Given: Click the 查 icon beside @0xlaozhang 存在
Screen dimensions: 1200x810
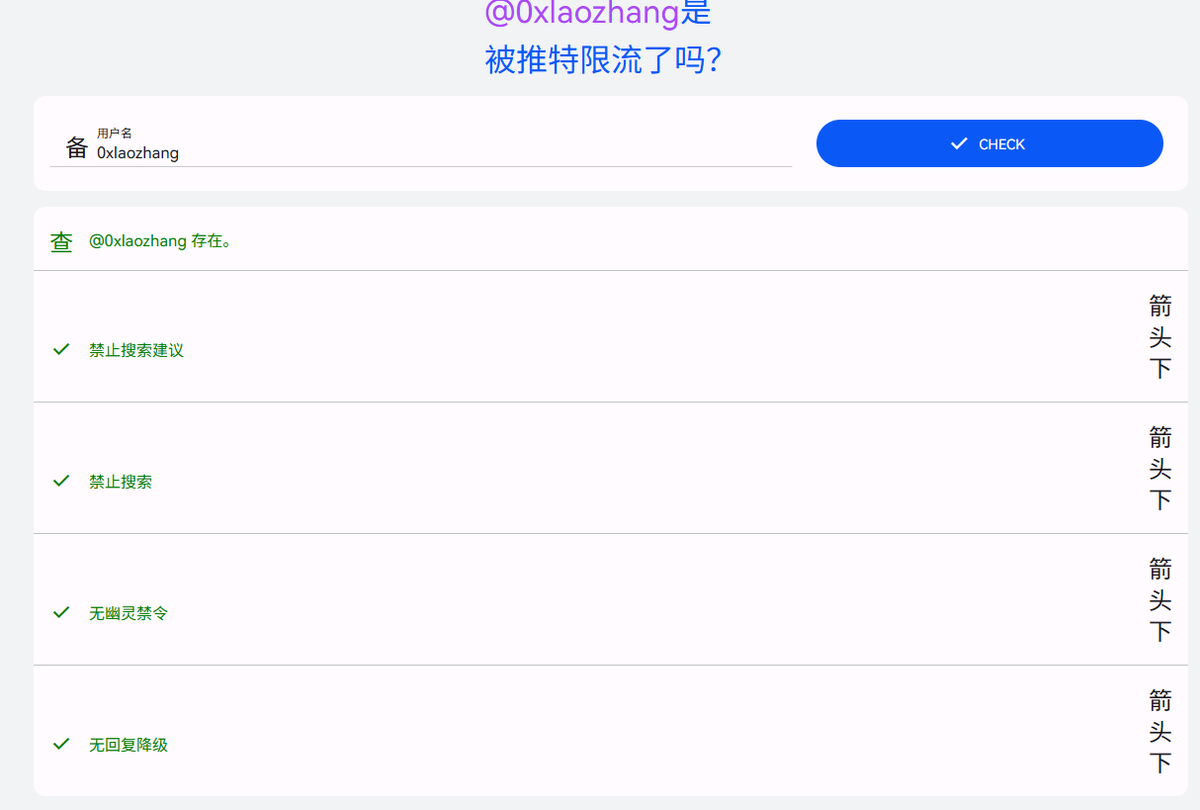Looking at the screenshot, I should [62, 241].
